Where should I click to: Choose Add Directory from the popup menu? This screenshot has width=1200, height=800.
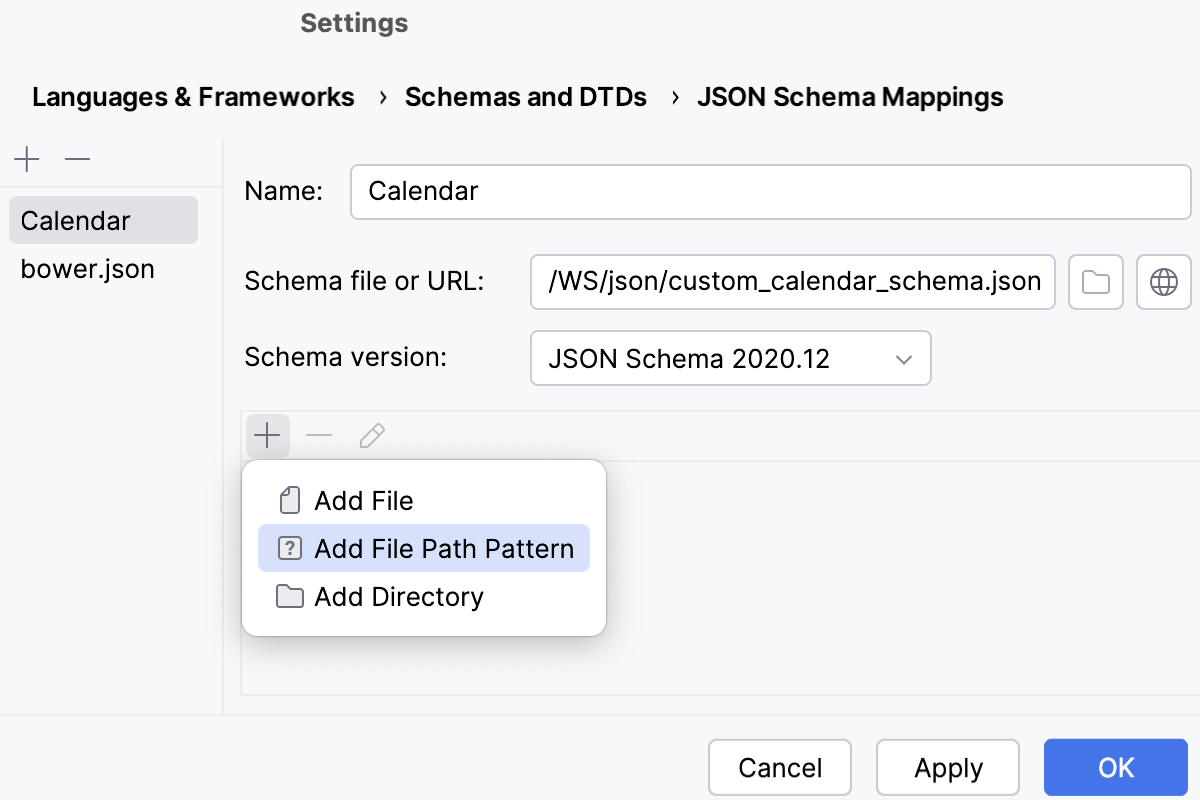(399, 597)
